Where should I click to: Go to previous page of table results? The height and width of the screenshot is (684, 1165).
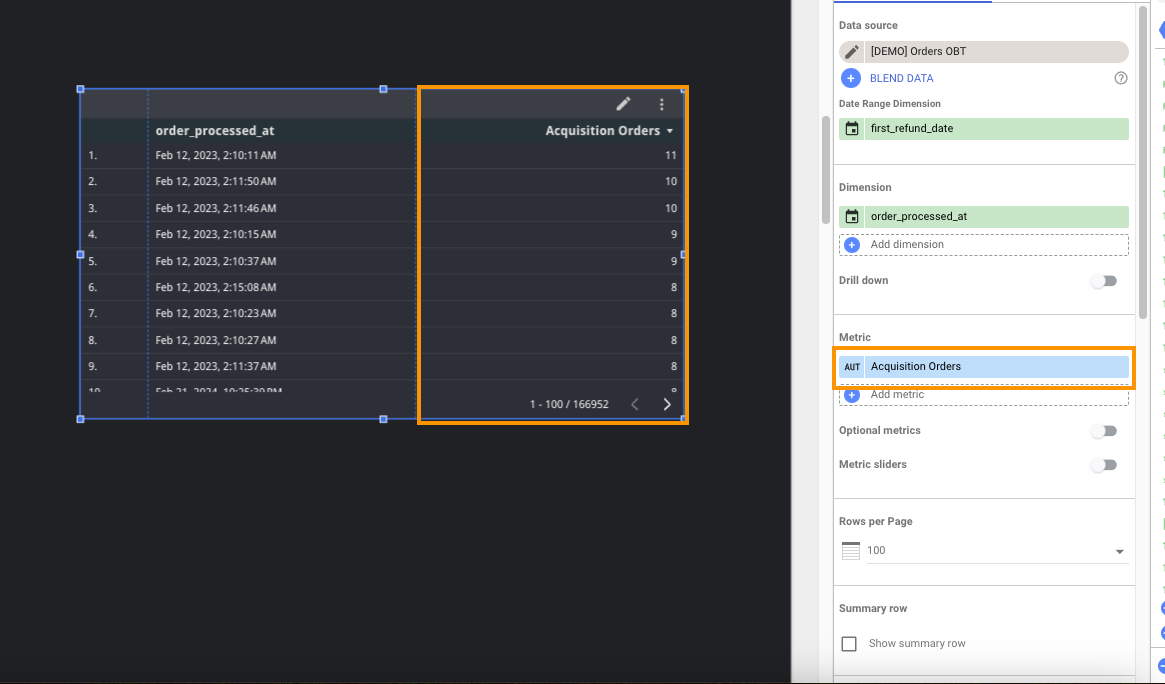tap(635, 404)
